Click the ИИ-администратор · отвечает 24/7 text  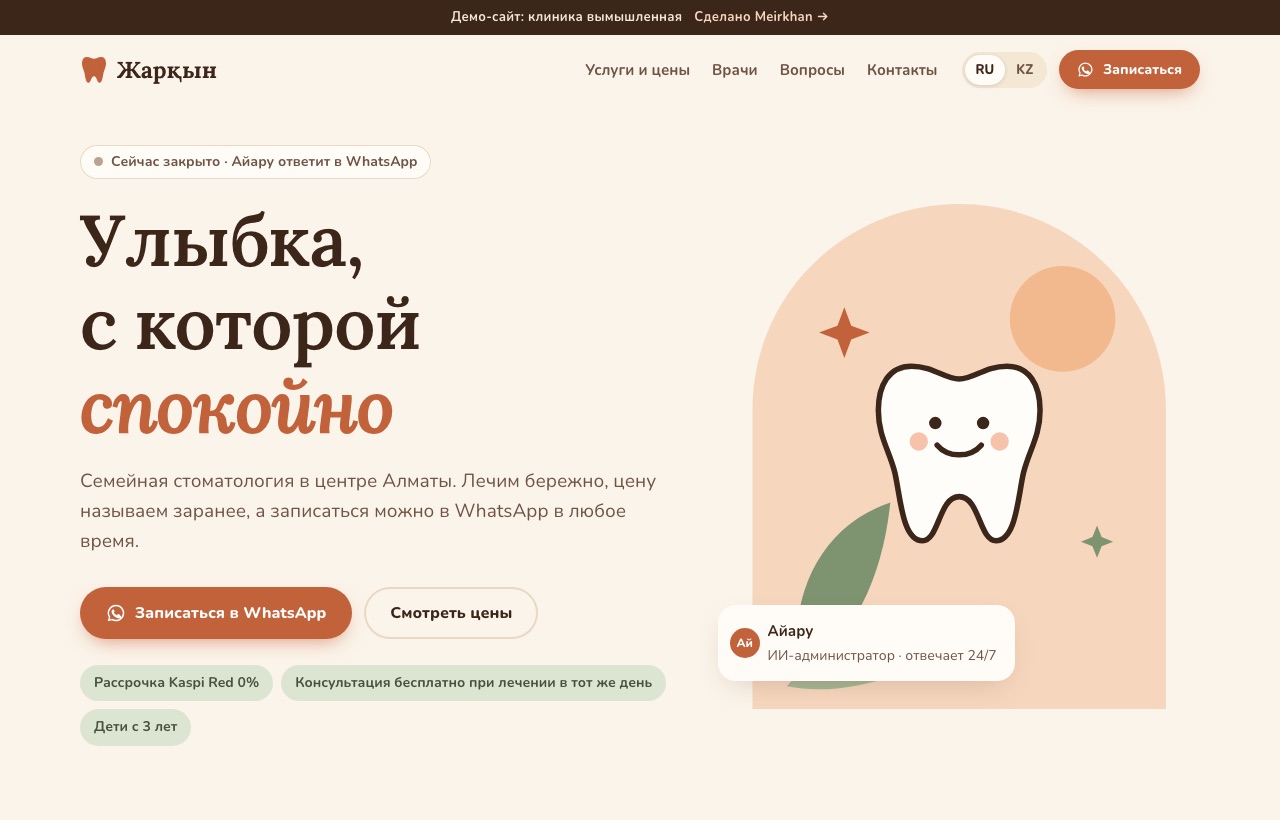click(x=882, y=656)
